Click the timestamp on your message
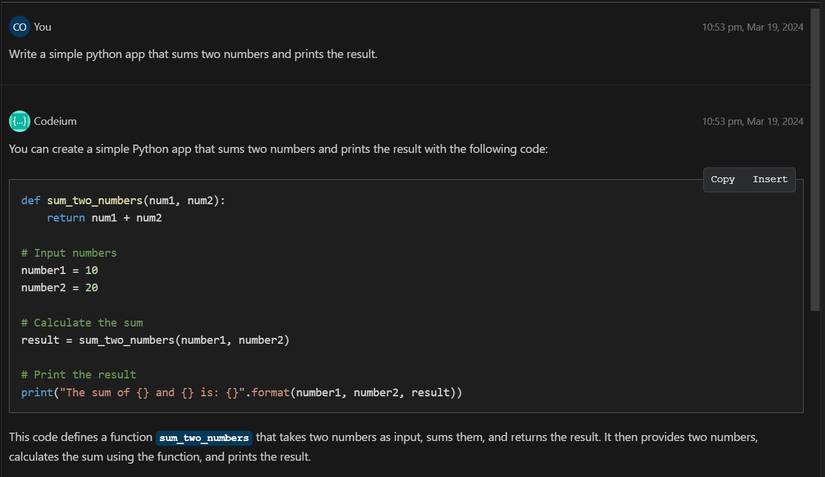This screenshot has height=477, width=825. point(752,27)
